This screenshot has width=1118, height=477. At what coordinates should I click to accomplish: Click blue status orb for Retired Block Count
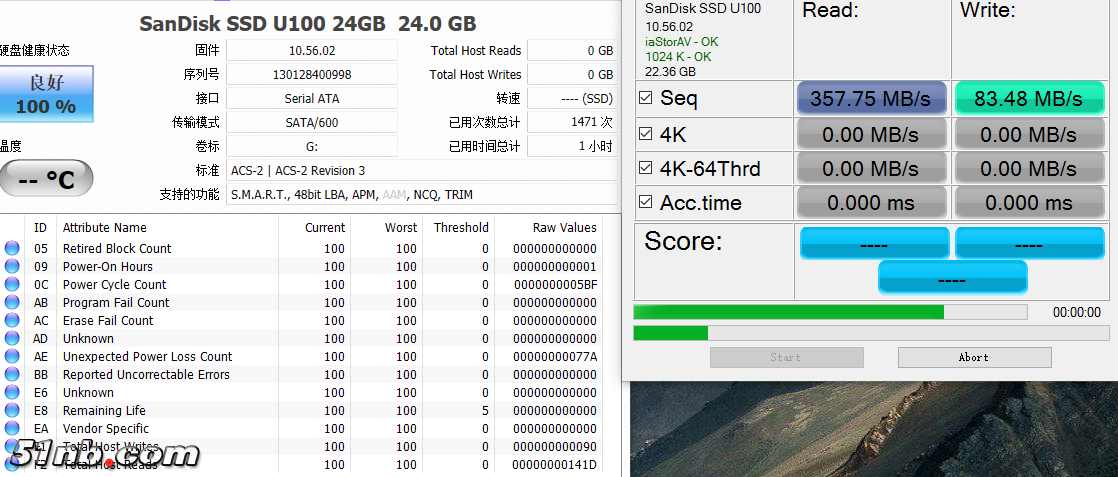point(12,249)
